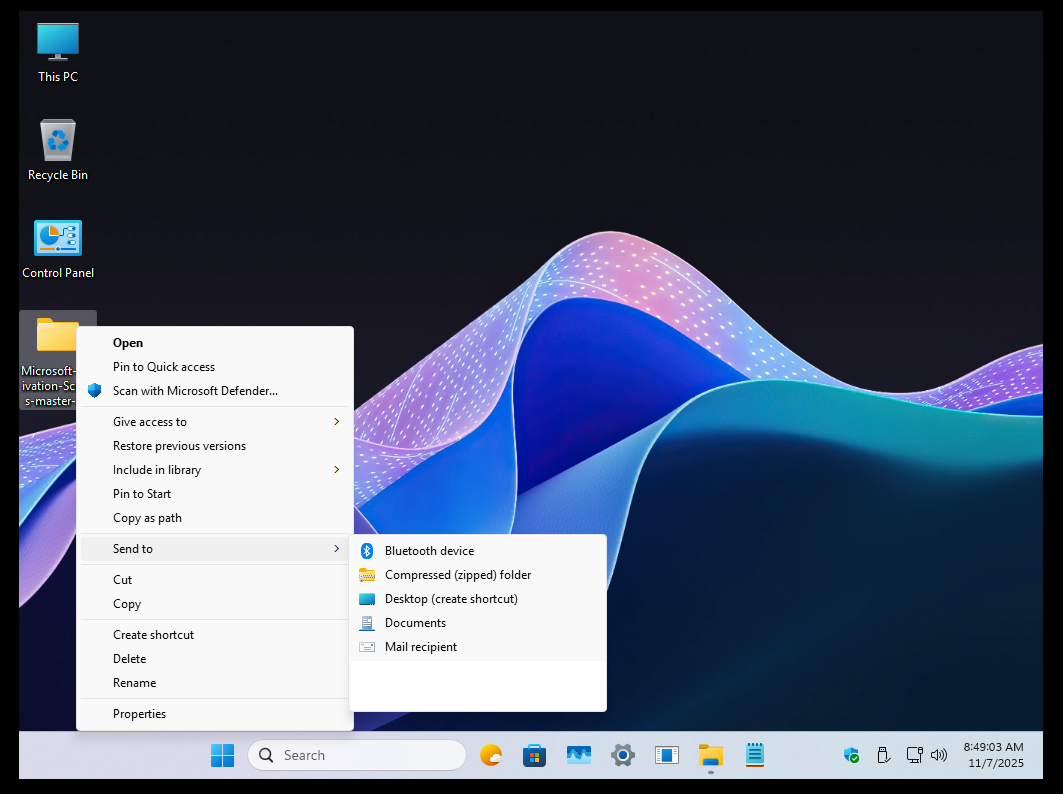Screen dimensions: 1063x794
Task: Choose Open from the context menu
Action: point(215,343)
